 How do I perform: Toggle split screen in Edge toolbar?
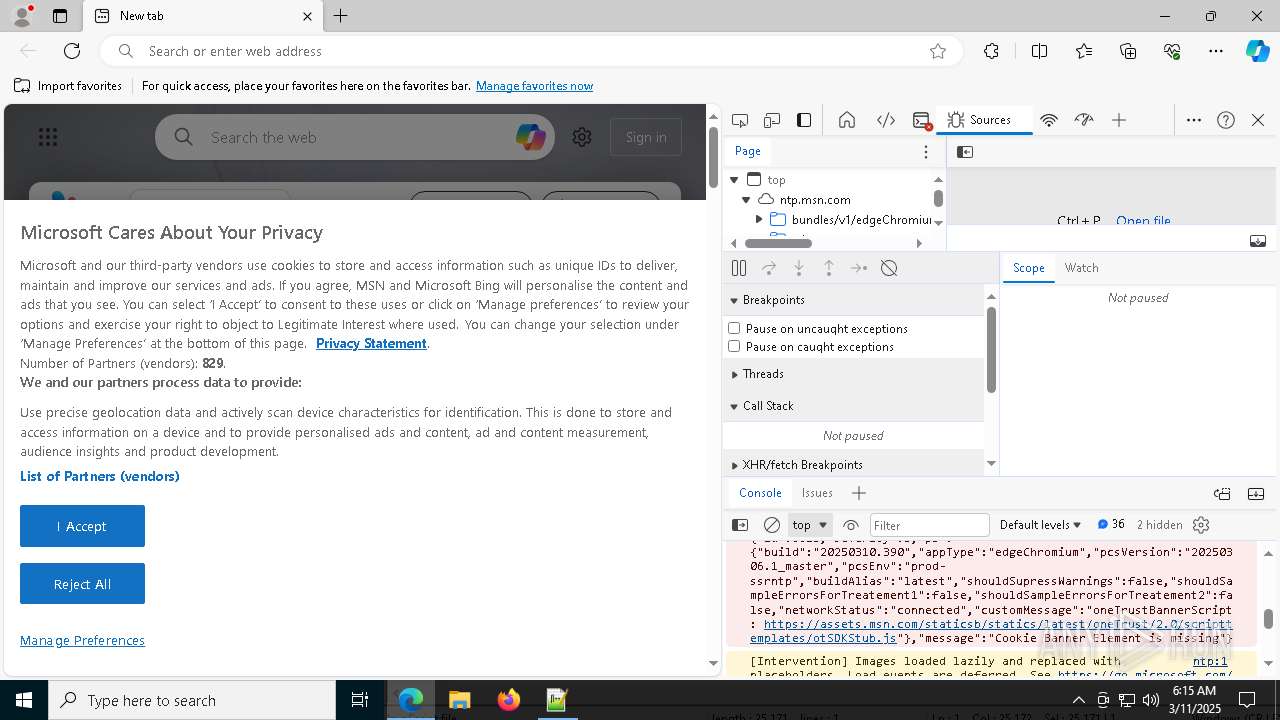tap(1040, 51)
